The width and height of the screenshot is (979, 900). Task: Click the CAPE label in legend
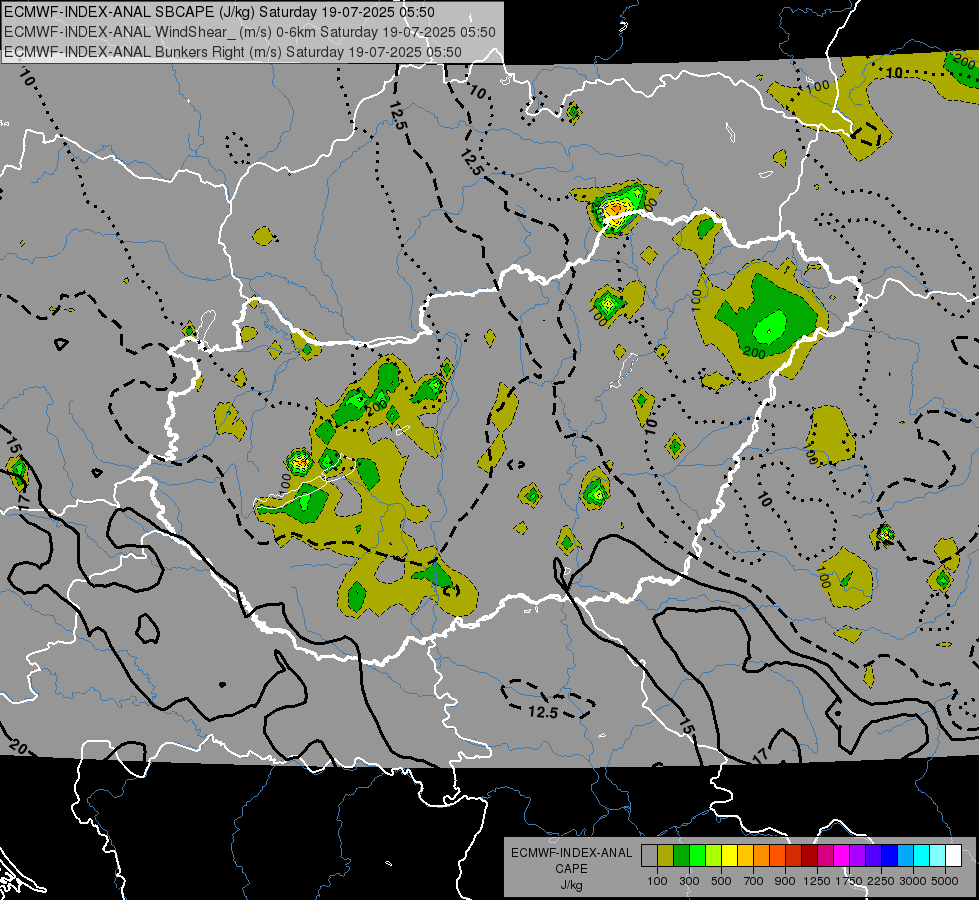click(571, 869)
